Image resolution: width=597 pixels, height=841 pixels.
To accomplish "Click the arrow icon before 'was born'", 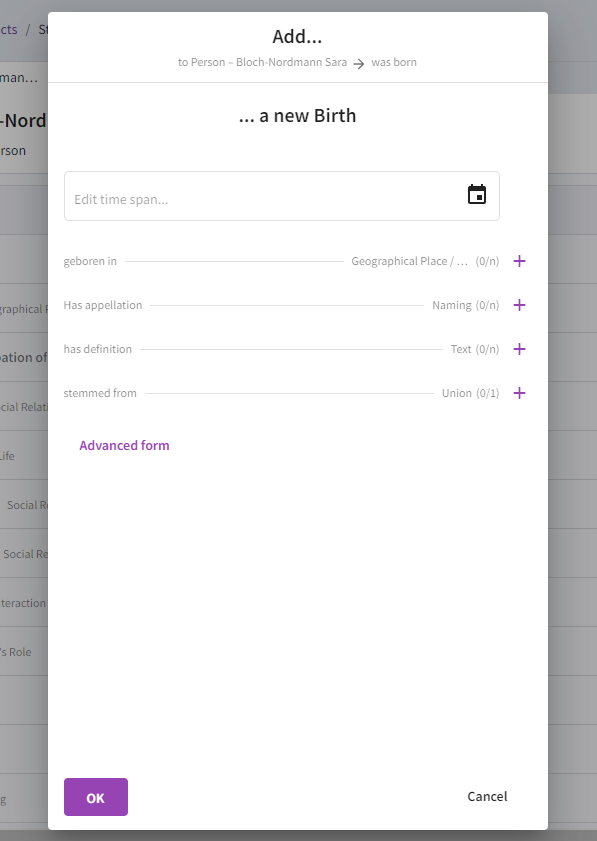I will [x=359, y=63].
